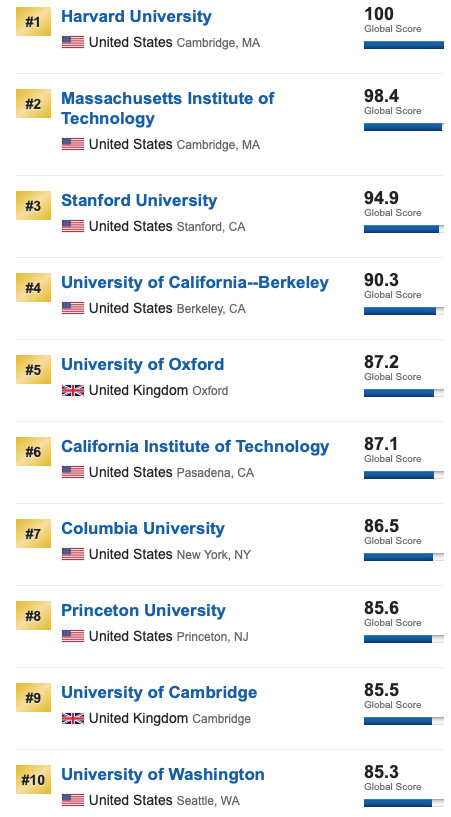The height and width of the screenshot is (817, 451).
Task: Click the 90.3 global score bar
Action: coord(404,311)
